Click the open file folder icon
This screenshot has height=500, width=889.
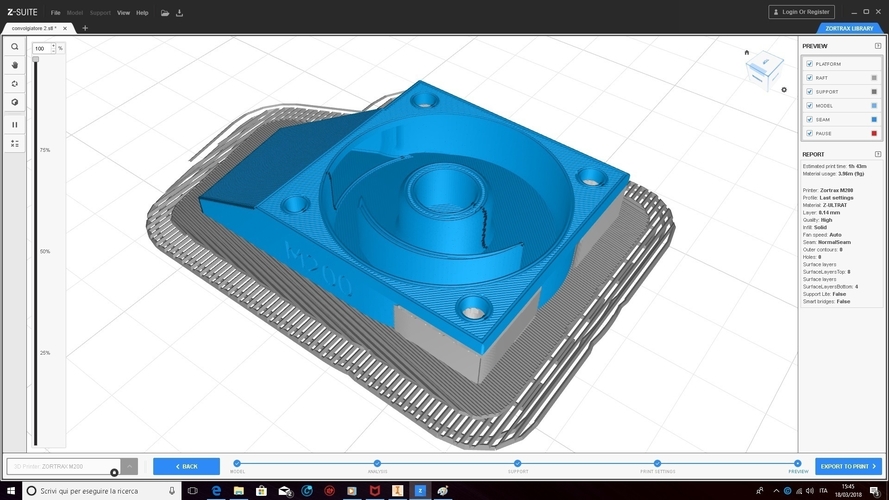coord(164,12)
